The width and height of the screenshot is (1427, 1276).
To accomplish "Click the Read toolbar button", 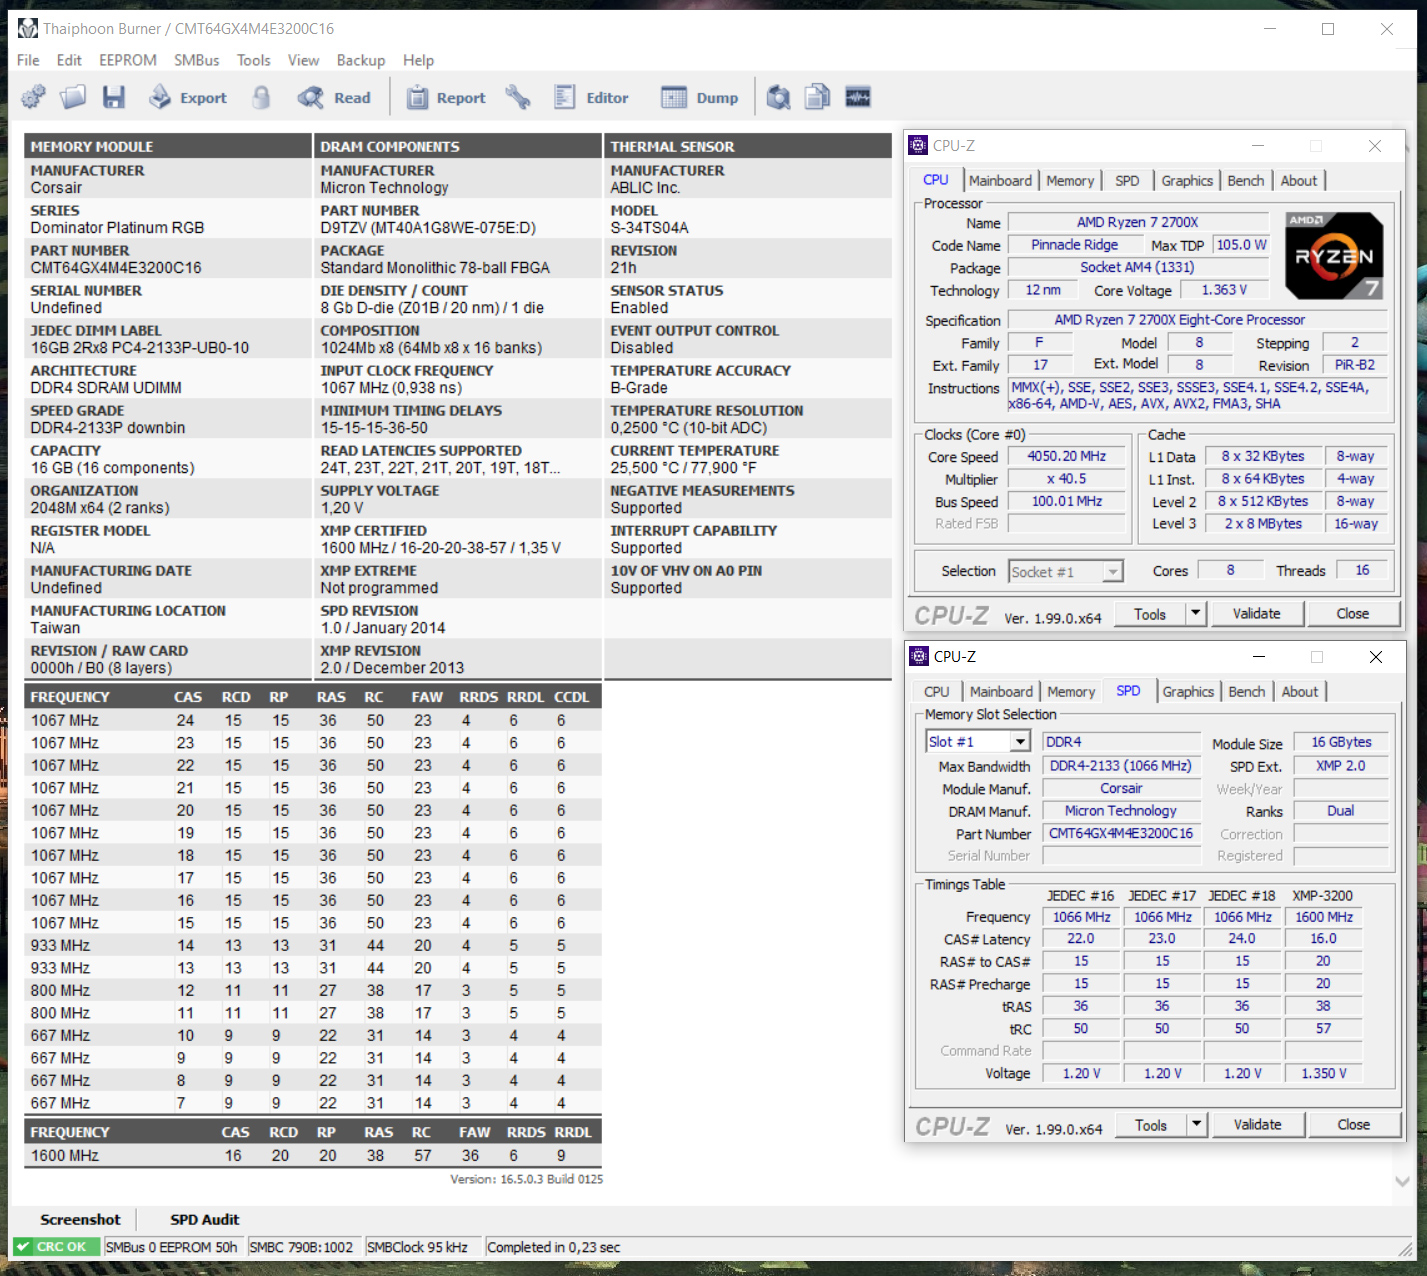I will [x=335, y=97].
